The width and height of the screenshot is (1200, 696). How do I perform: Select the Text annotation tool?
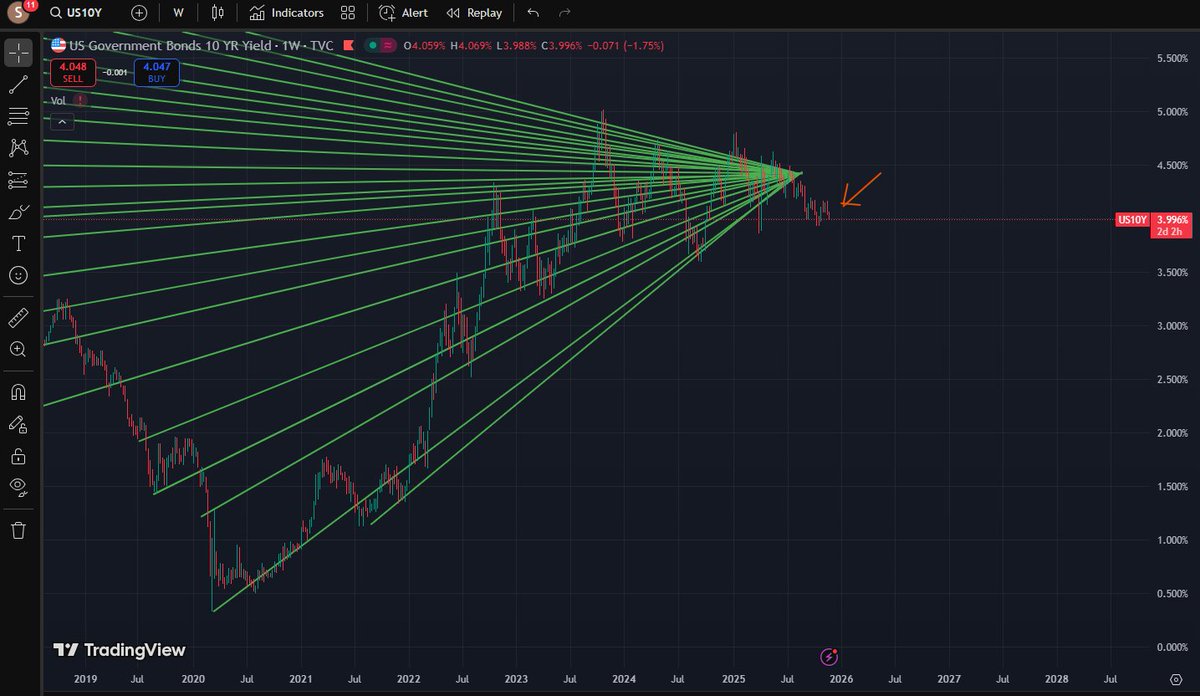18,243
